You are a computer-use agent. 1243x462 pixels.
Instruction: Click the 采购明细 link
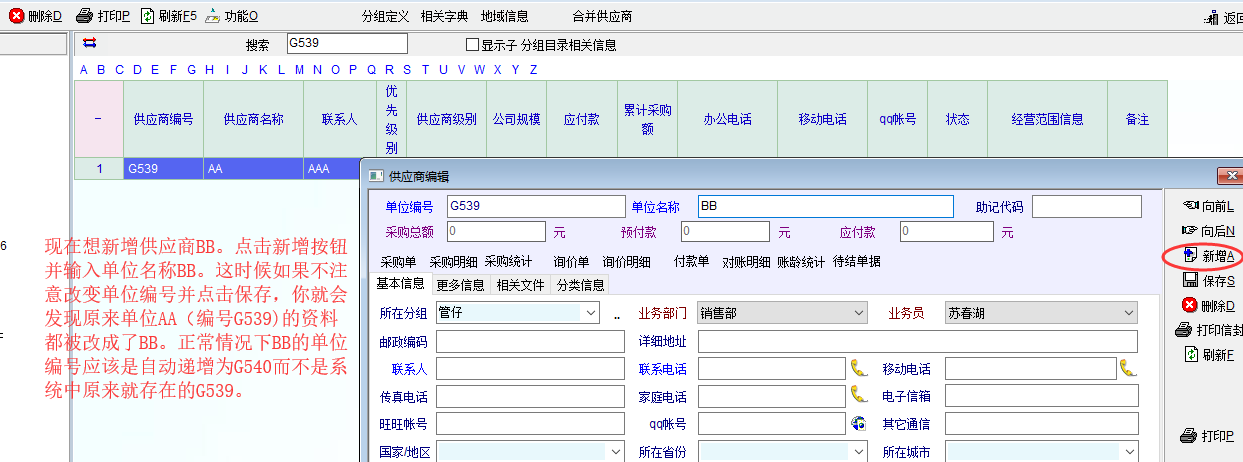[453, 262]
